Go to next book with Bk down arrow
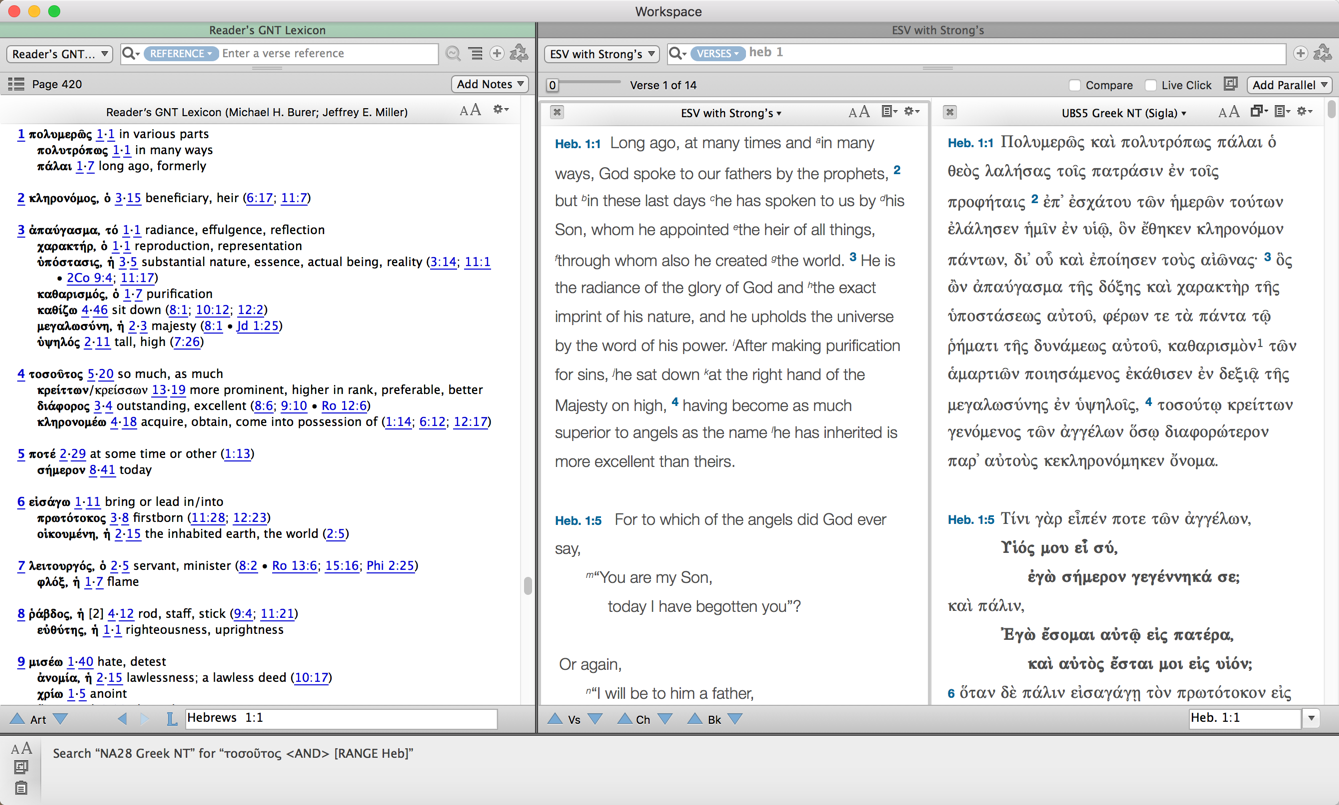This screenshot has height=805, width=1339. [735, 719]
